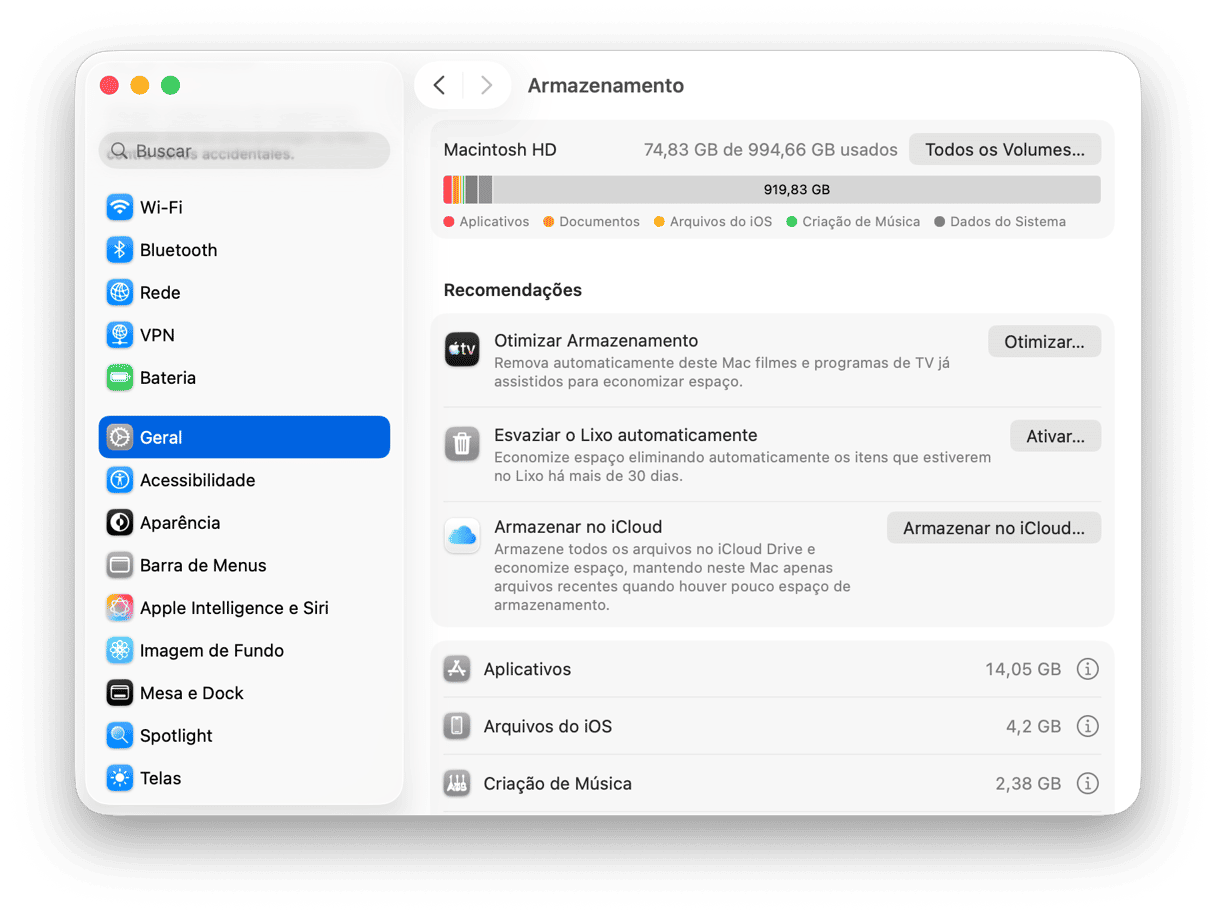
Task: Open Mesa e Dock settings
Action: click(x=191, y=693)
